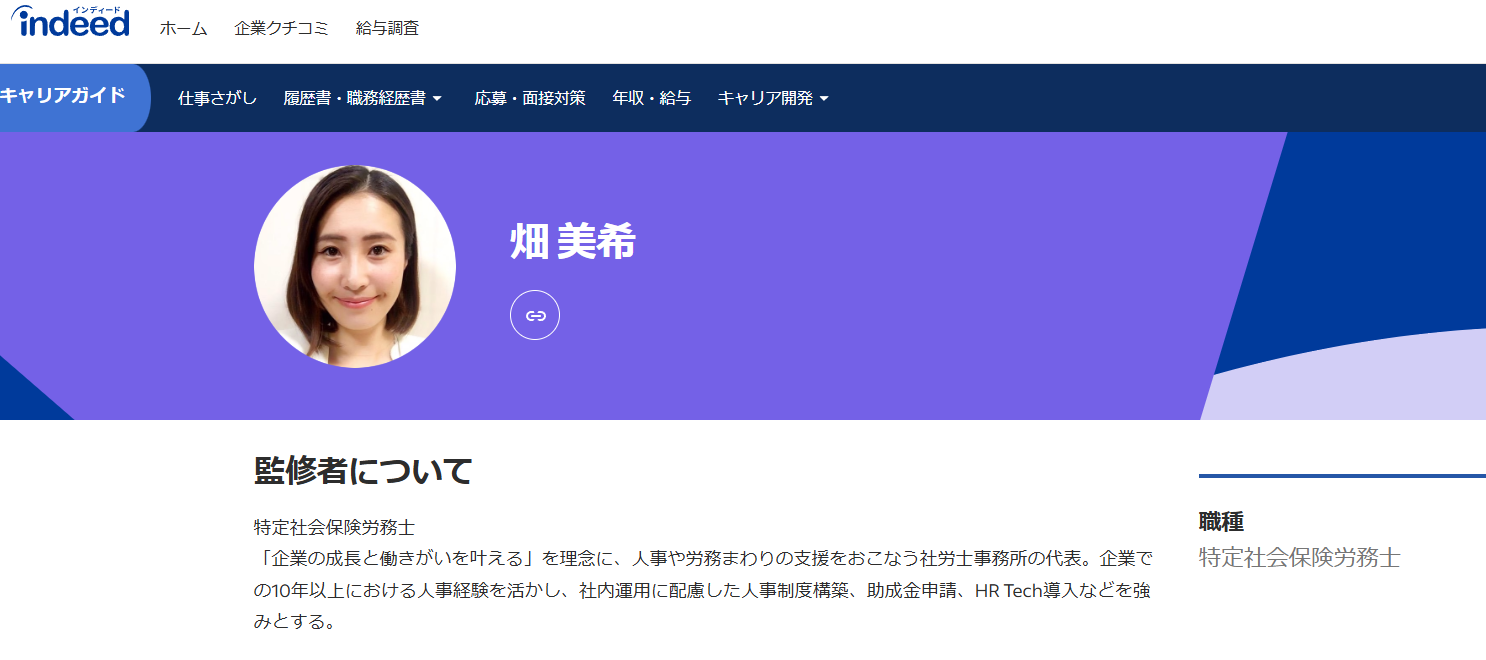Click the 監修者について heading
This screenshot has height=660, width=1486.
(363, 470)
